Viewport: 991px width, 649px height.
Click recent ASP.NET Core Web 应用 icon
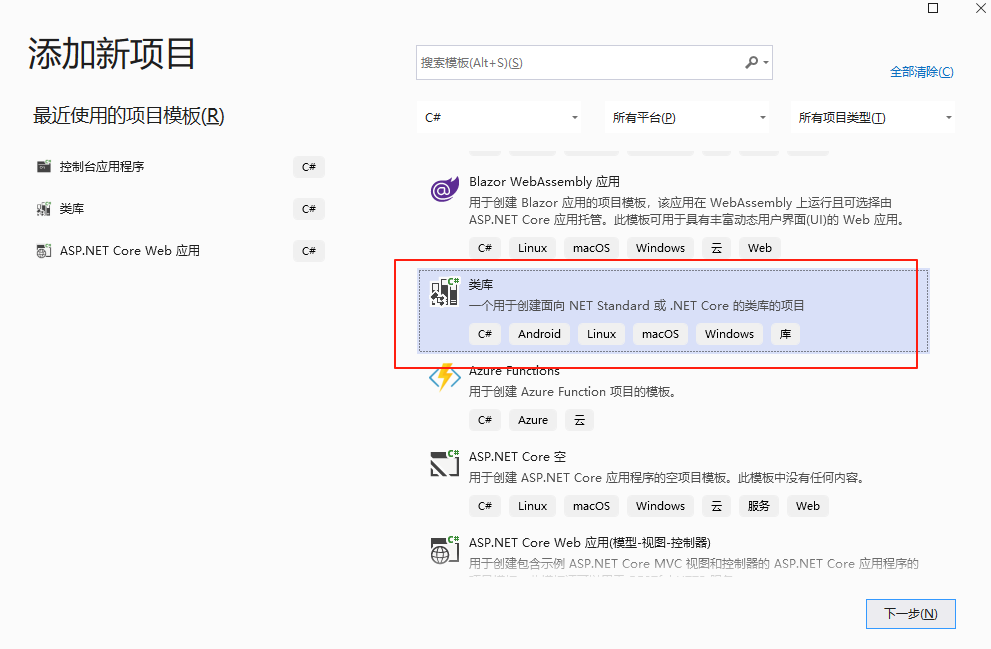(44, 251)
